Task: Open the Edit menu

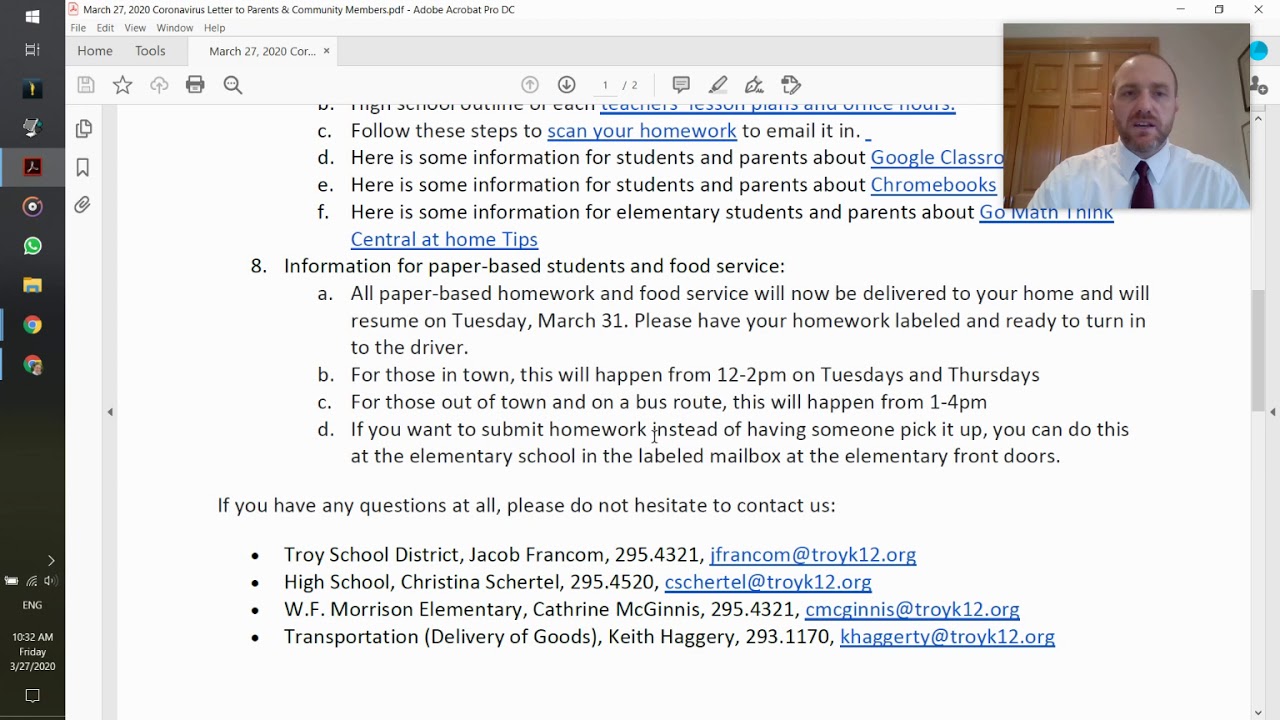Action: 105,28
